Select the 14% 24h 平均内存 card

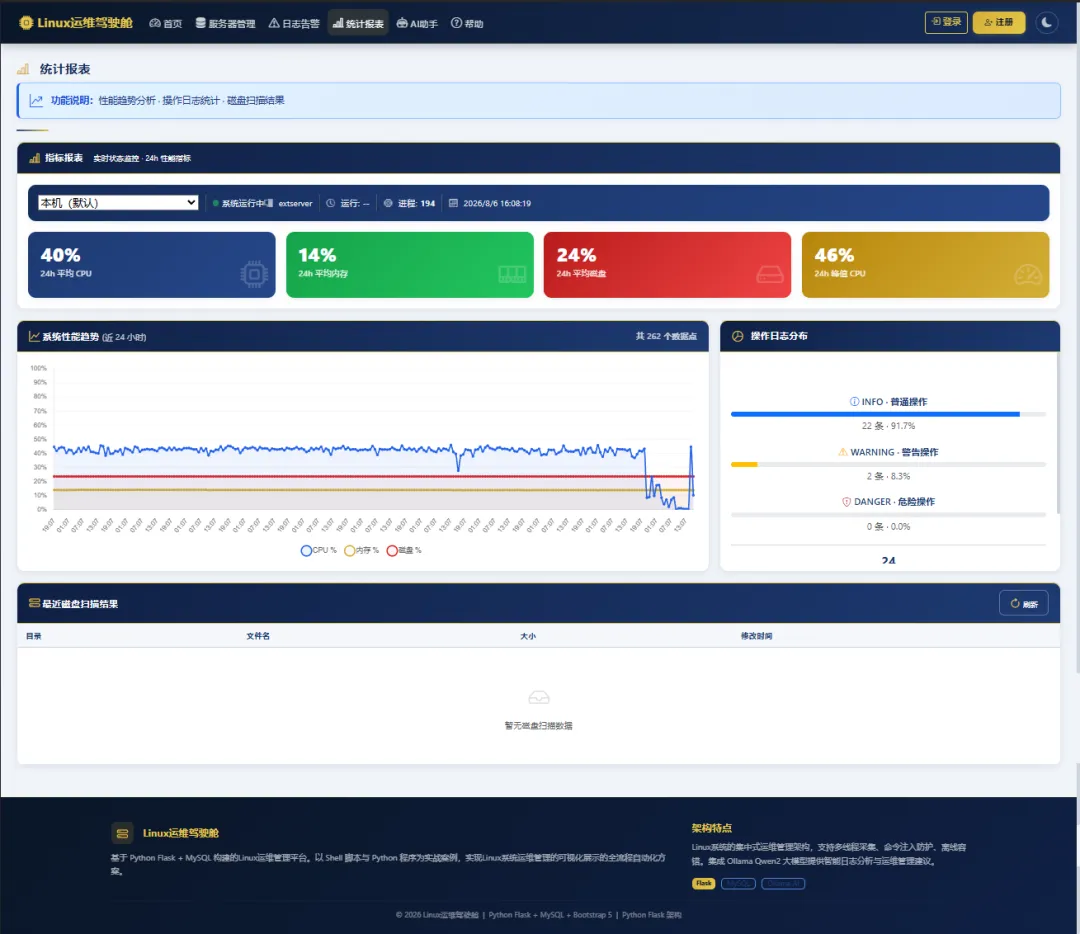pos(410,264)
